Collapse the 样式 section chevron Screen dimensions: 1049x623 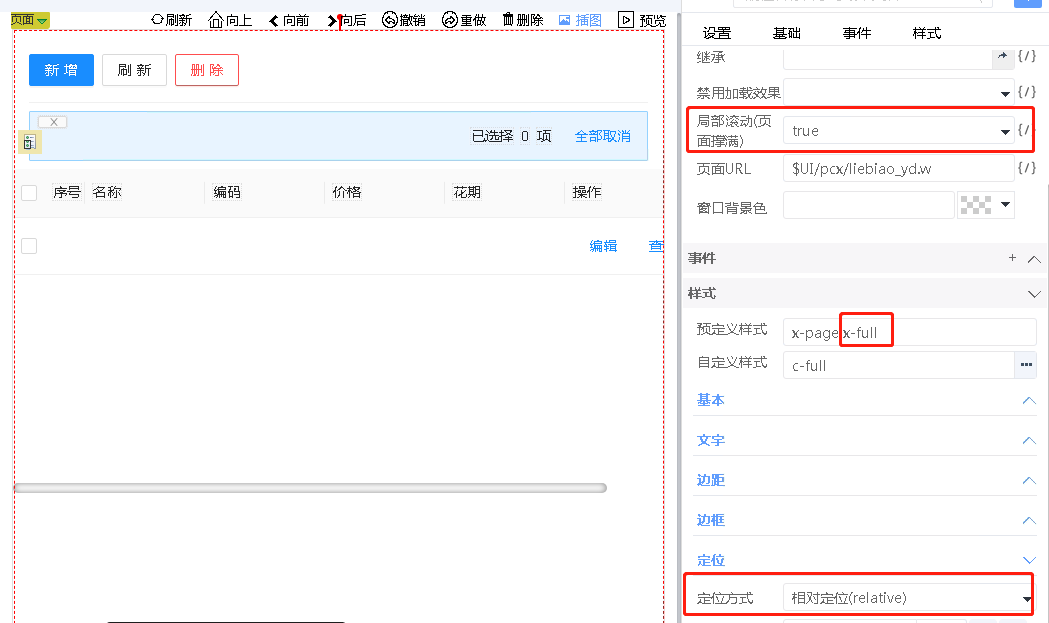click(x=1034, y=294)
